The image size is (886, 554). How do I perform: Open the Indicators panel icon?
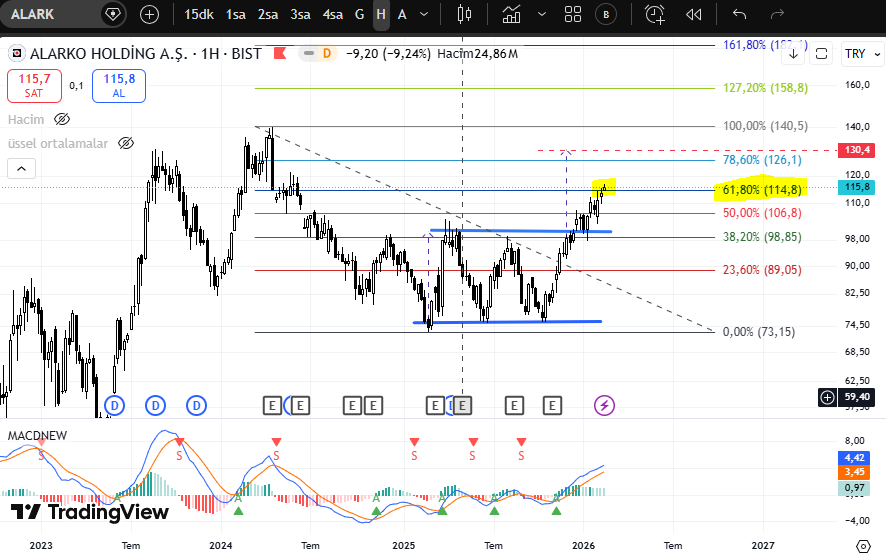511,14
